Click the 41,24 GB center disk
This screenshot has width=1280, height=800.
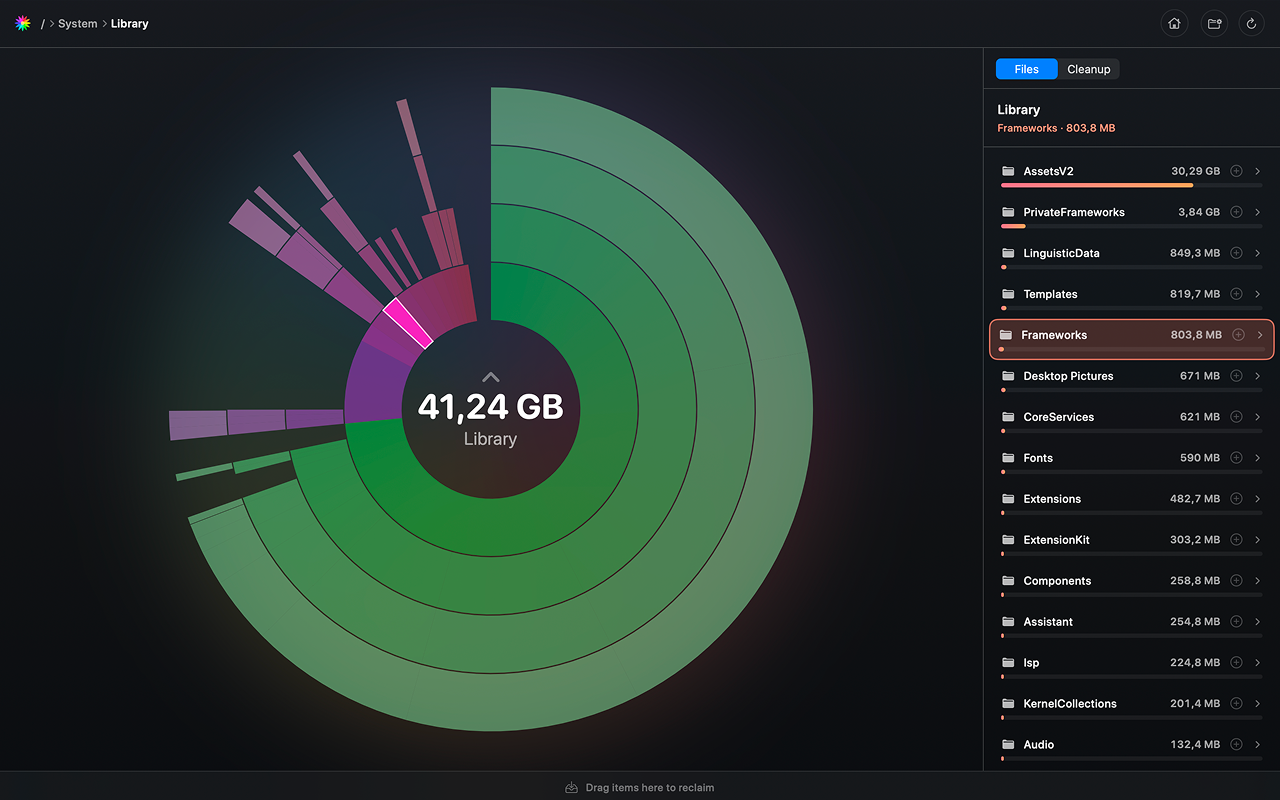coord(490,408)
